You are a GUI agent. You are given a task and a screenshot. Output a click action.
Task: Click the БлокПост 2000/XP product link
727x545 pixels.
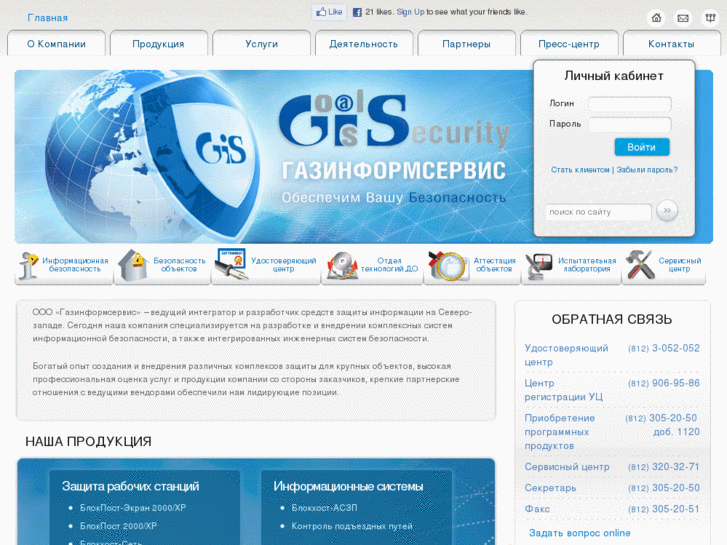[118, 526]
